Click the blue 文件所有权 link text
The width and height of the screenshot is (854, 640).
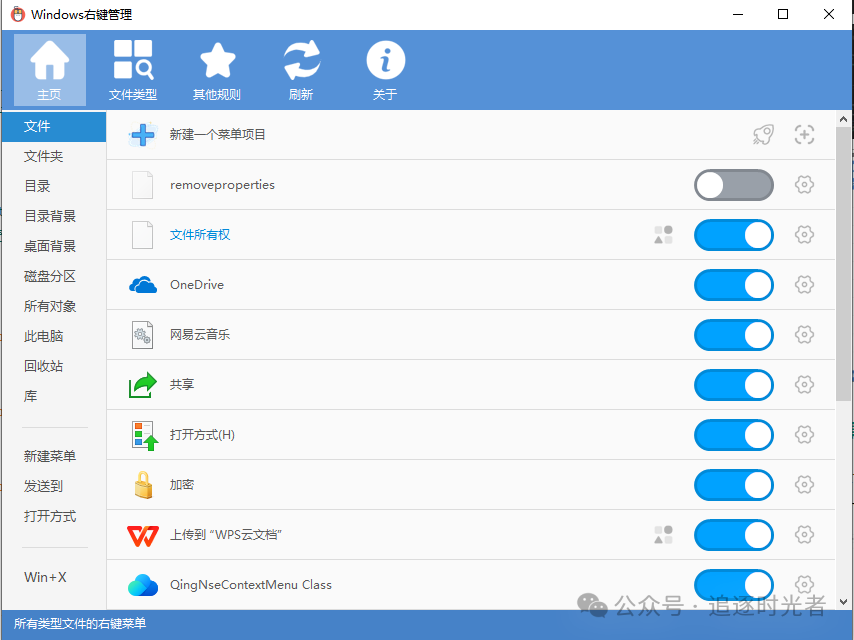[200, 235]
